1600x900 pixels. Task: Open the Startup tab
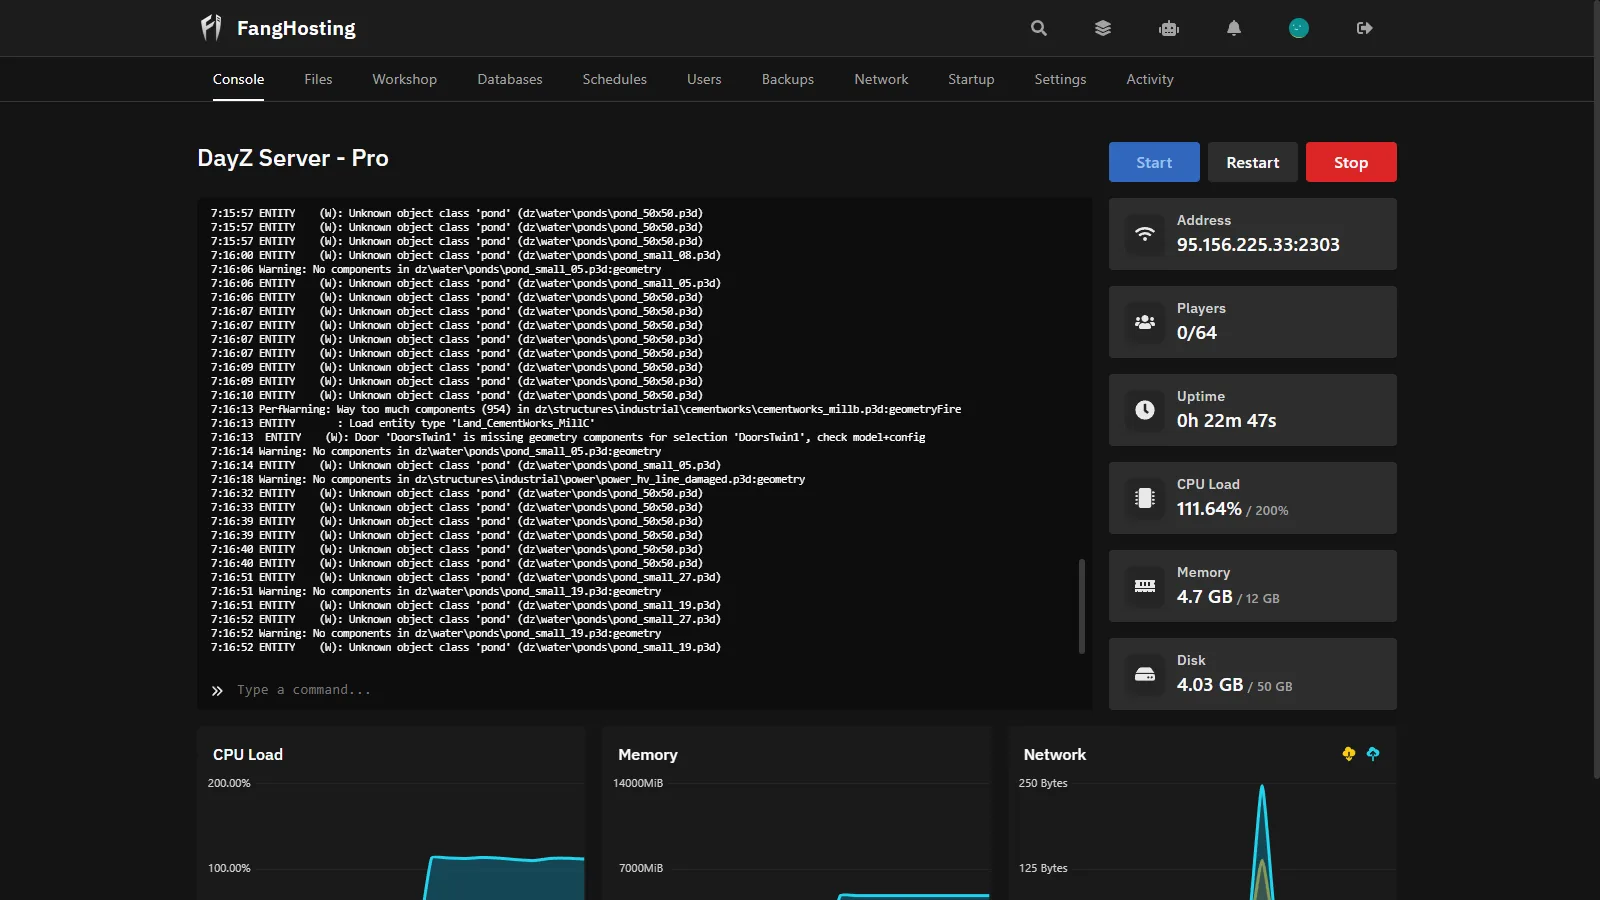coord(971,79)
